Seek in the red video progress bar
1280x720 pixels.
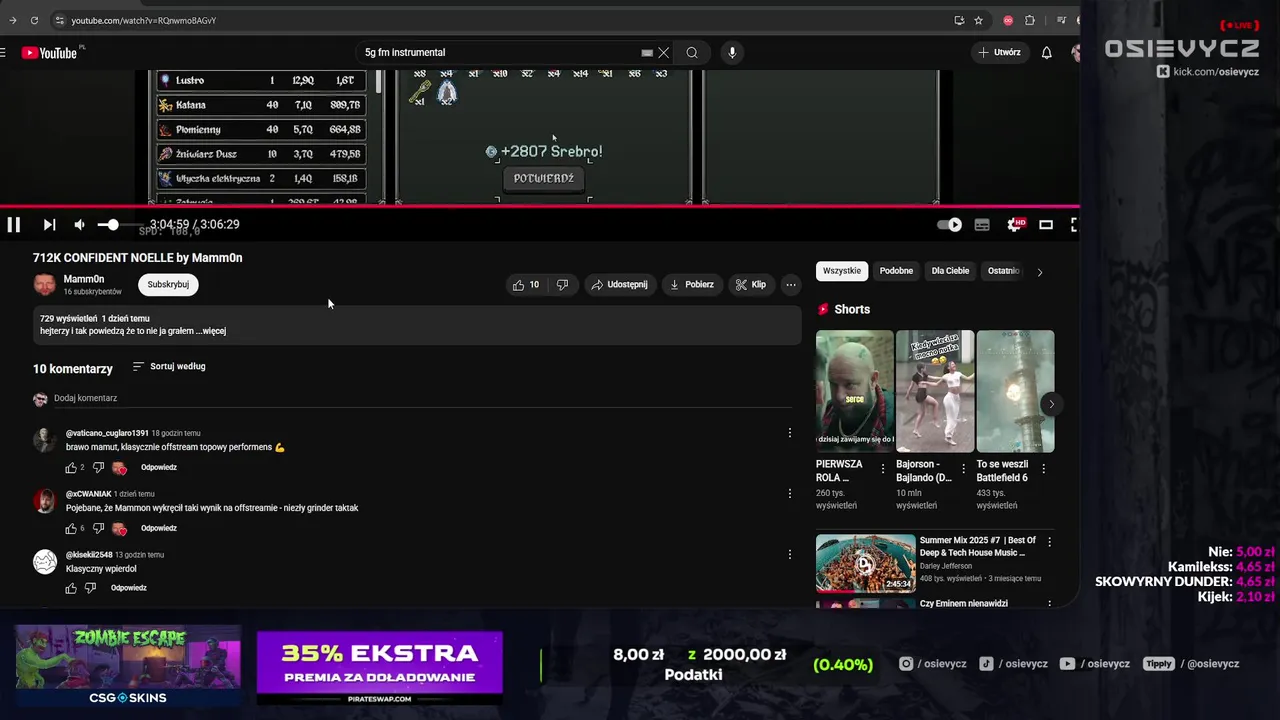pyautogui.click(x=540, y=207)
